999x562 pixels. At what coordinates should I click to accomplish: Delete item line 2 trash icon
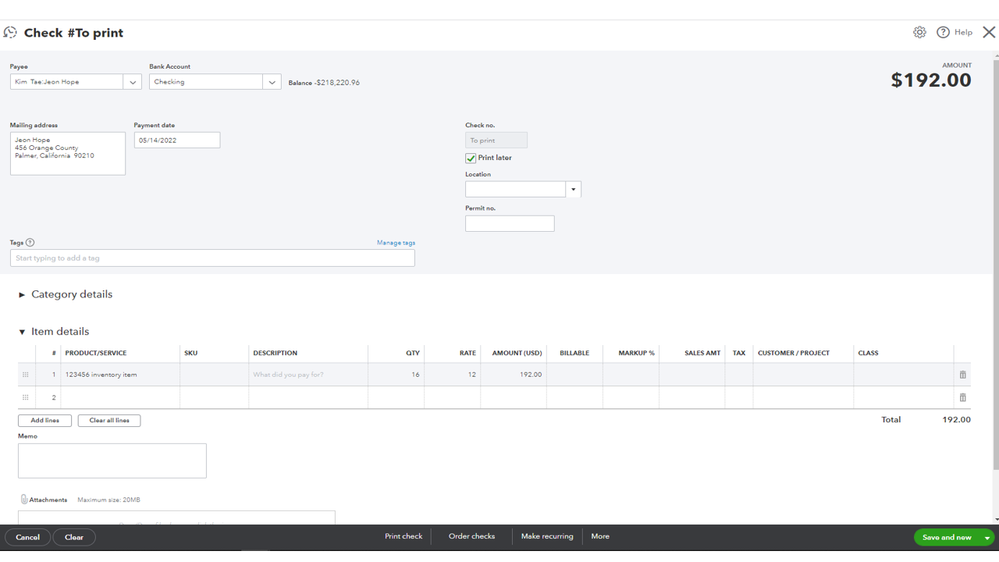tap(963, 398)
